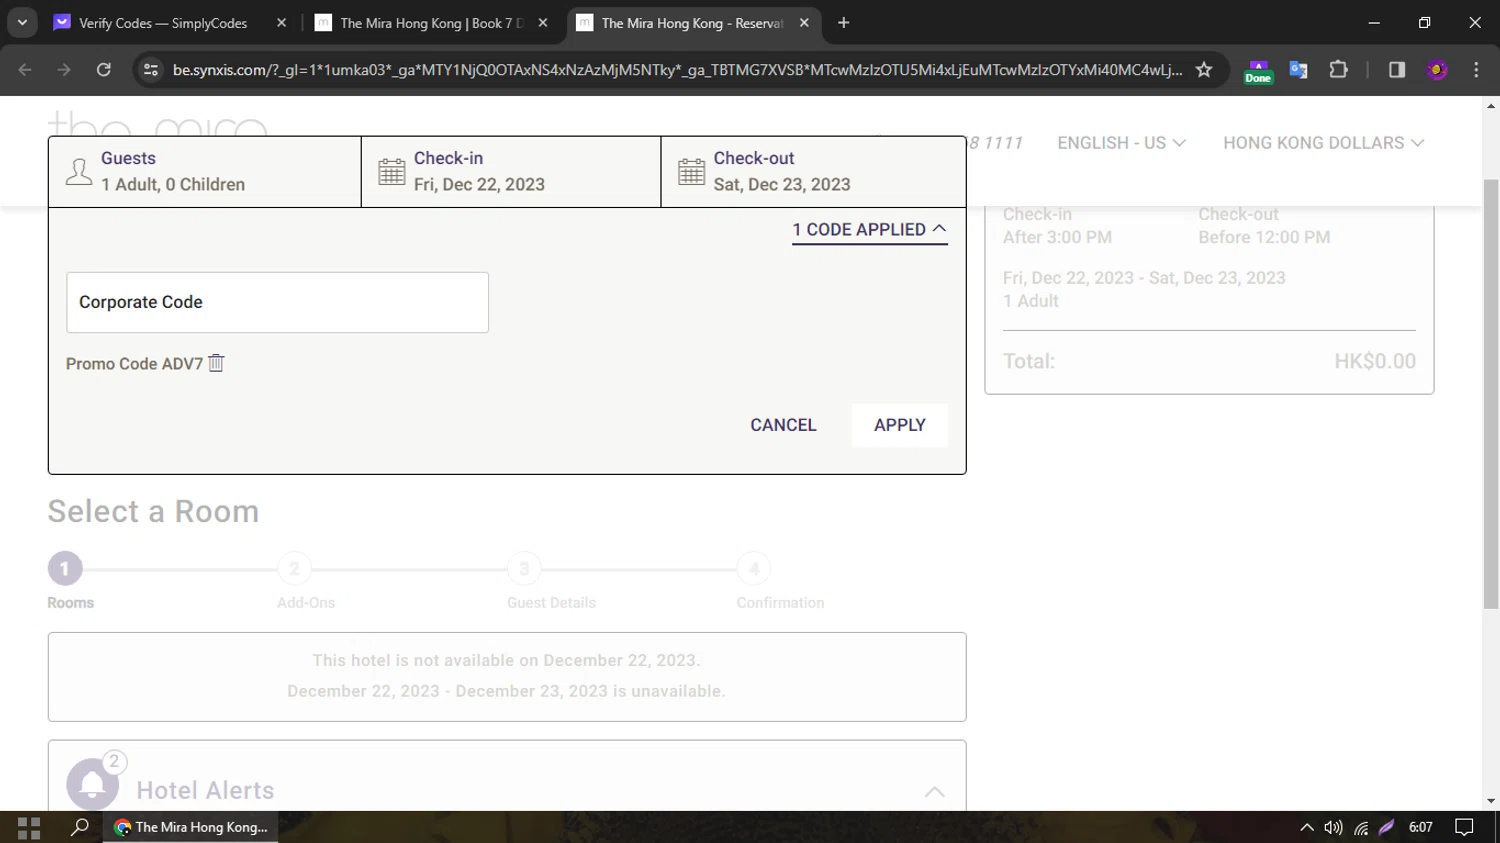Click the Promo Code ADV7 text
1500x843 pixels.
point(134,364)
